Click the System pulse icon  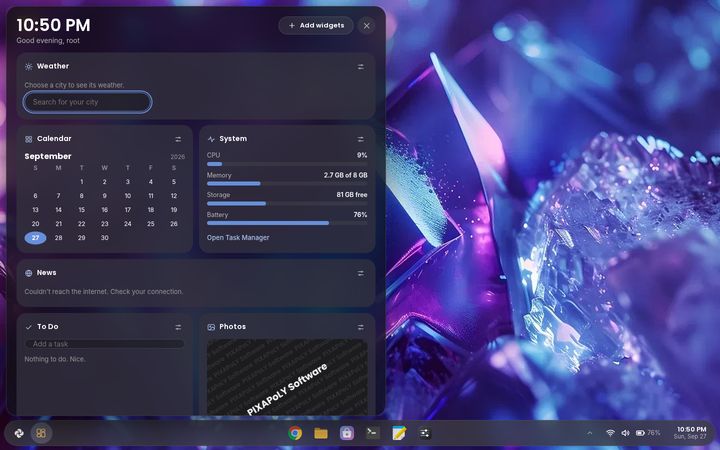point(211,139)
